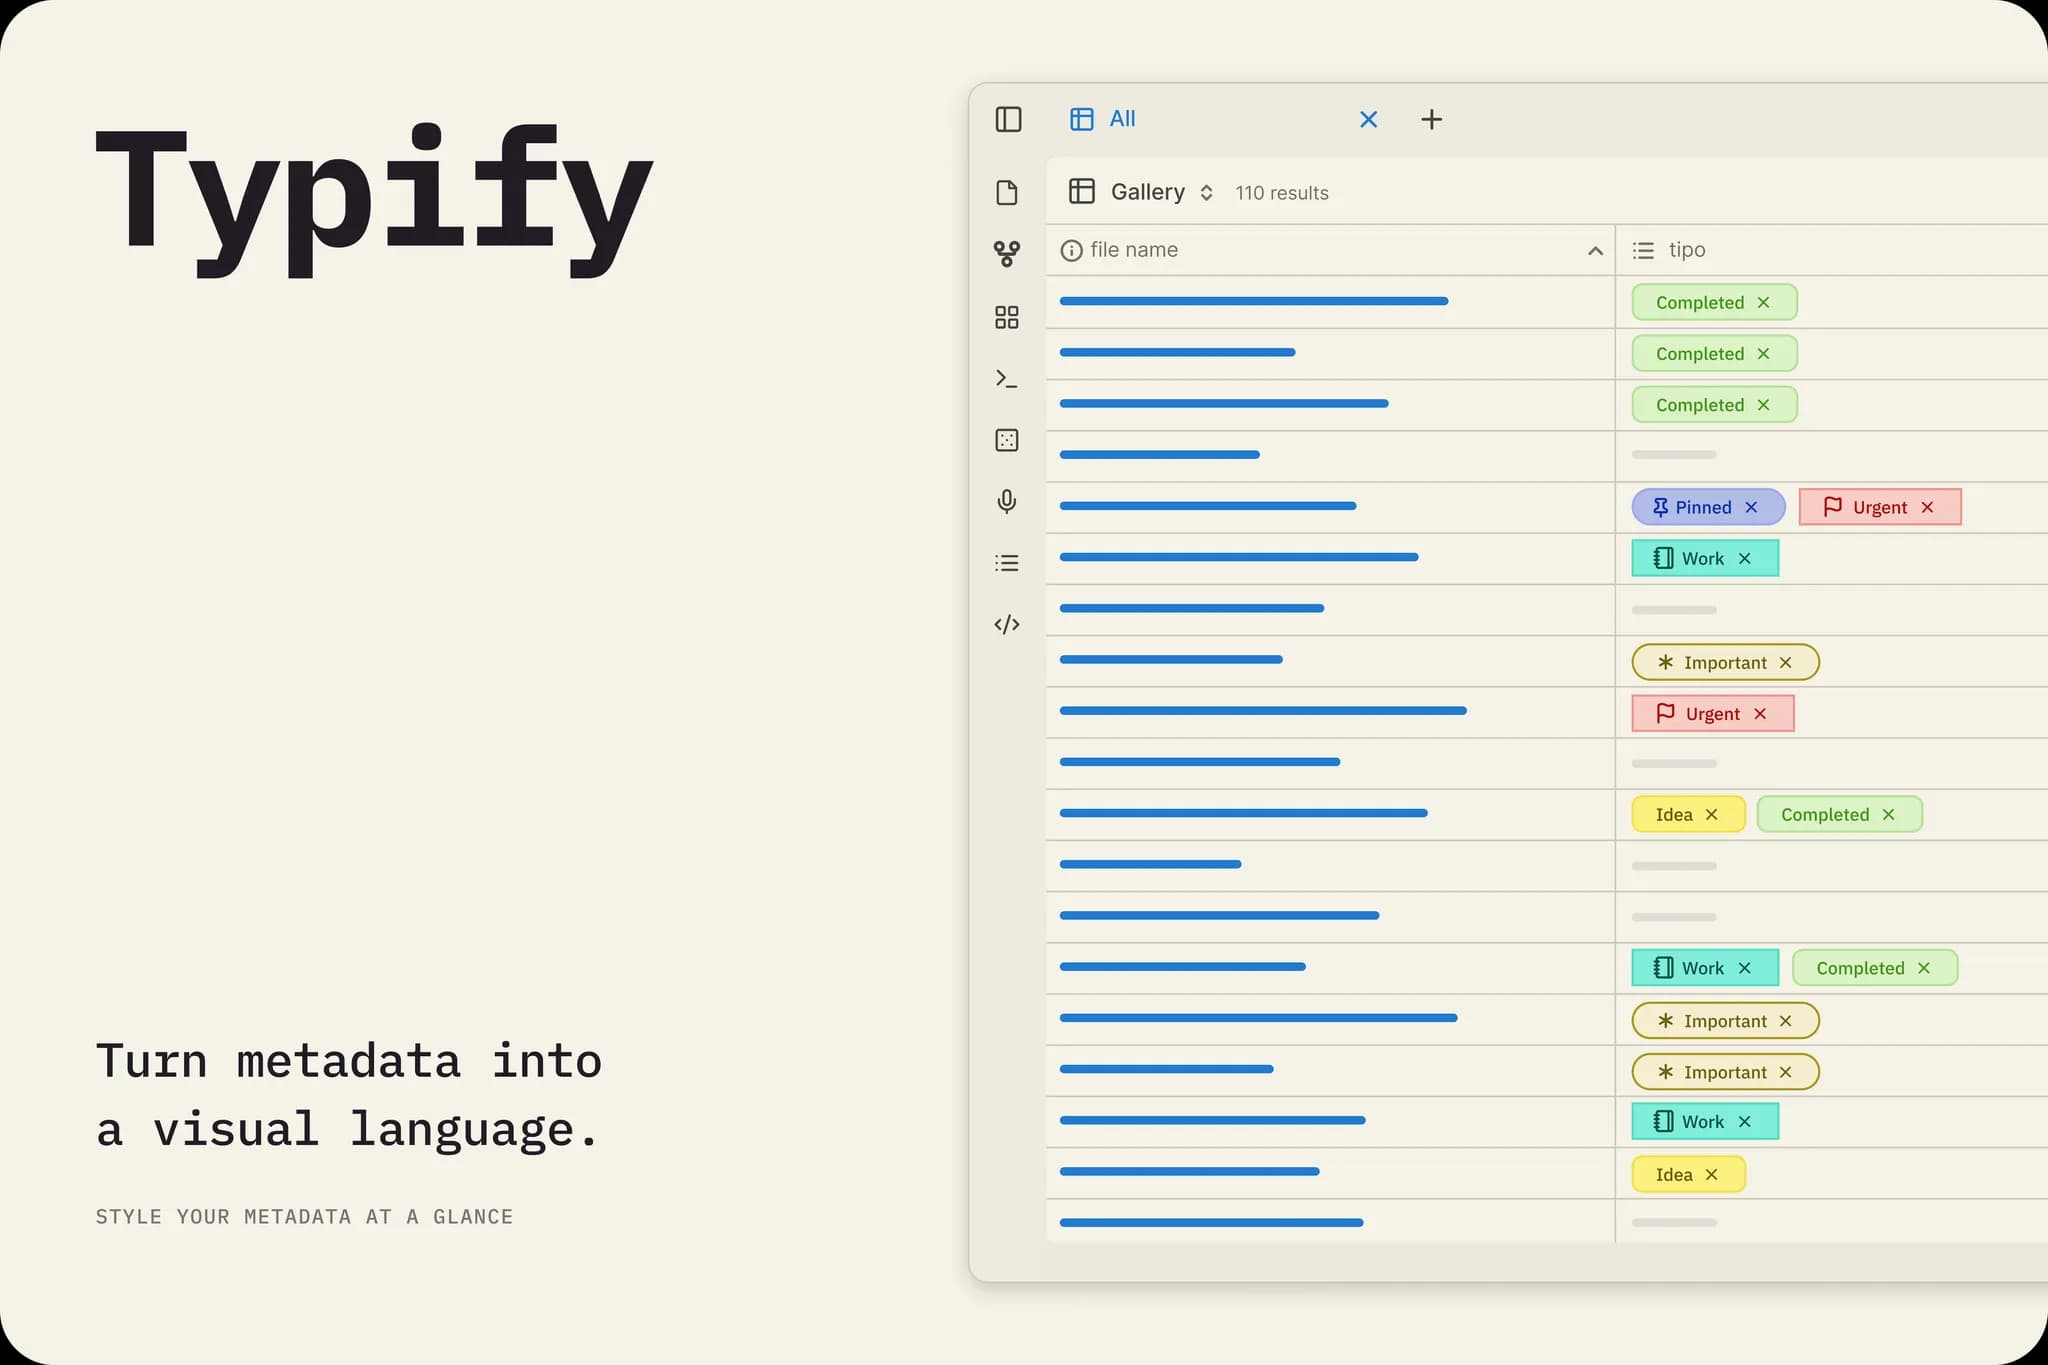Image resolution: width=2048 pixels, height=1365 pixels.
Task: Open the first file name link
Action: (1254, 301)
